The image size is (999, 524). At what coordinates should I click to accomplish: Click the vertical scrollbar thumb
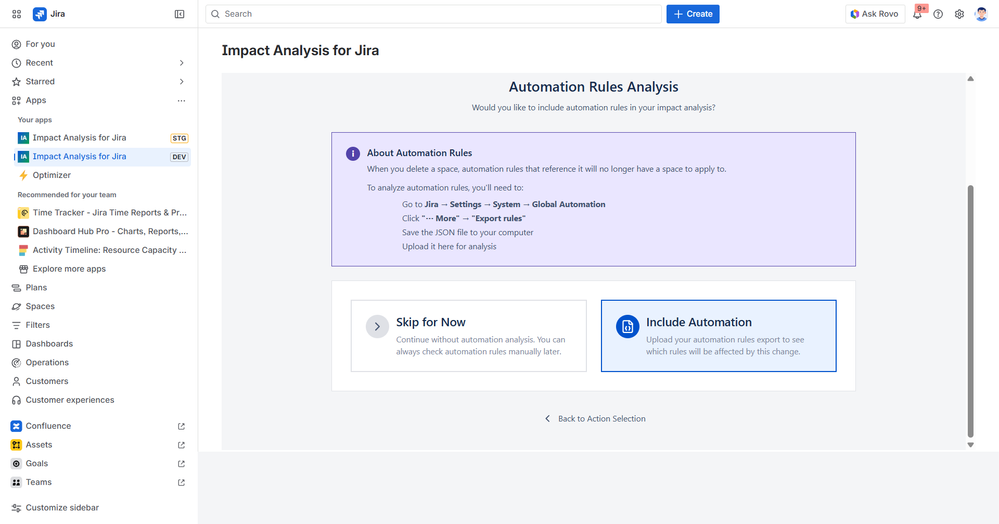click(970, 311)
